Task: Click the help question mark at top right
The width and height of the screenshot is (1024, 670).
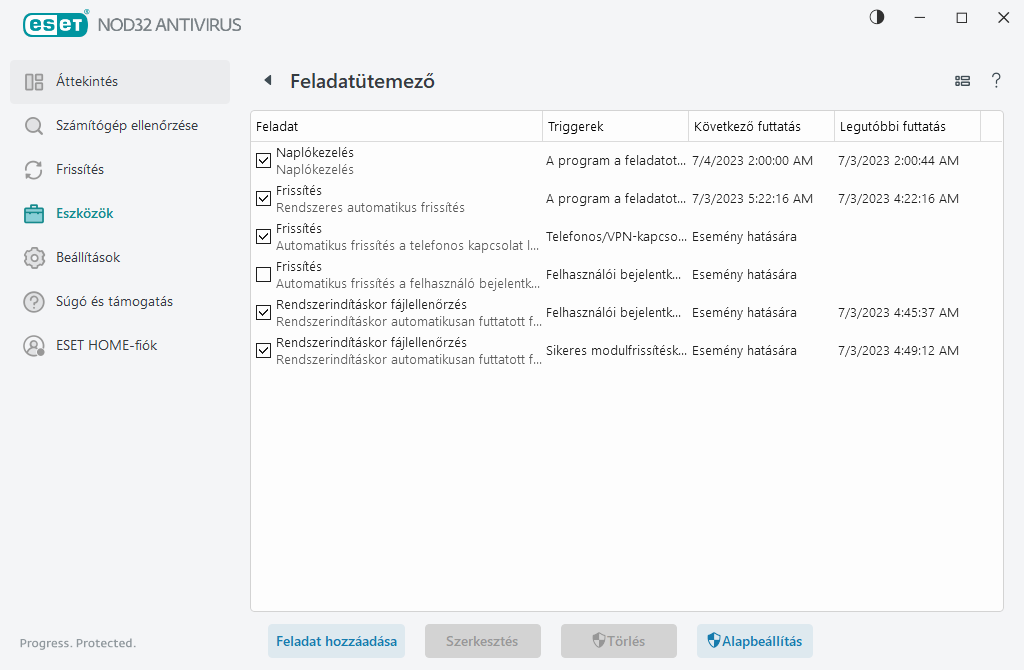Action: tap(996, 81)
